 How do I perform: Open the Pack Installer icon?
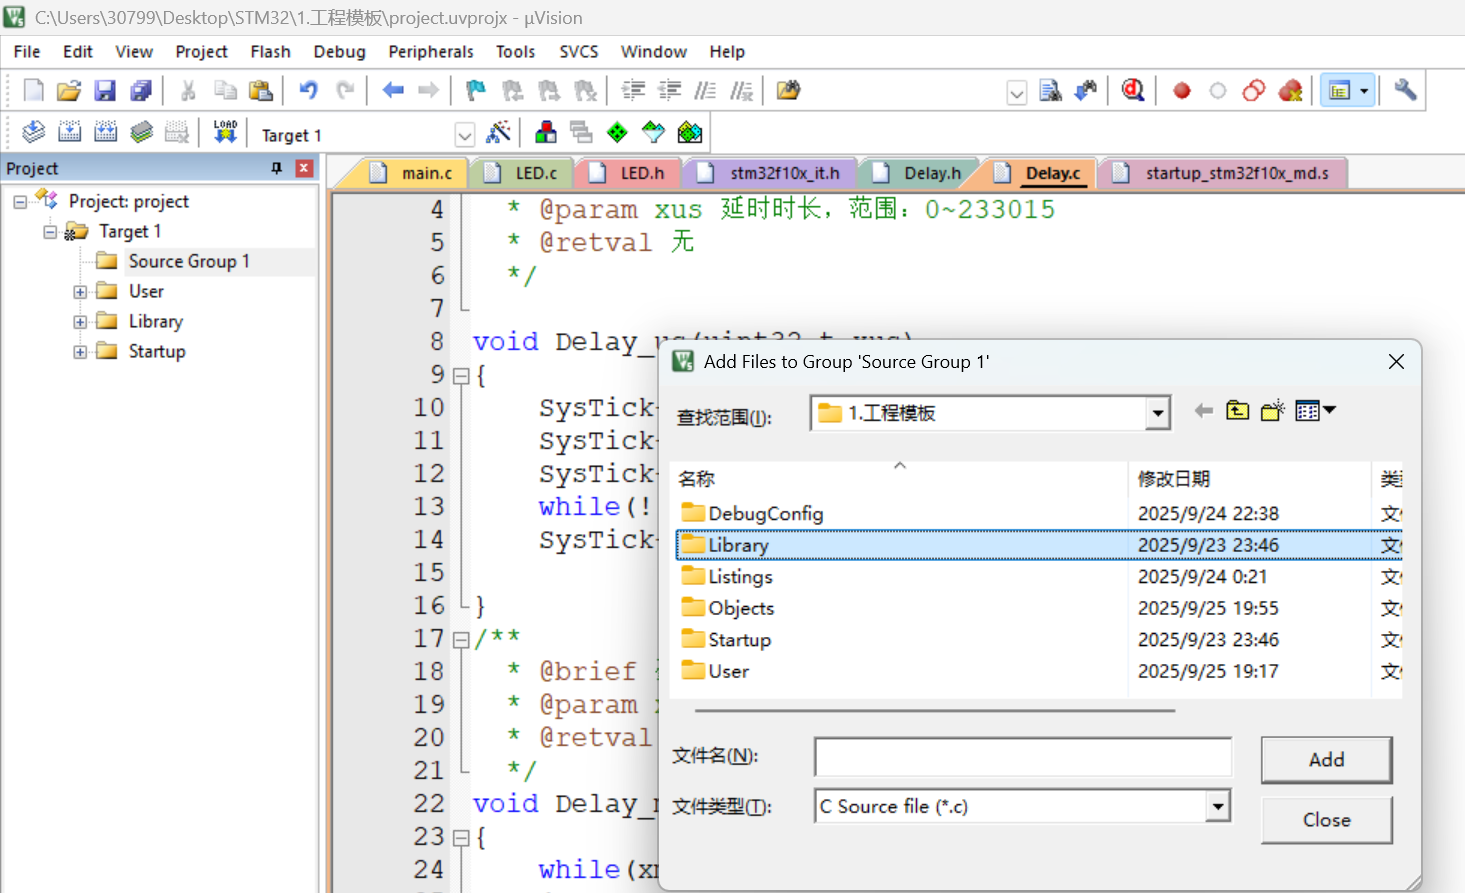coord(690,132)
